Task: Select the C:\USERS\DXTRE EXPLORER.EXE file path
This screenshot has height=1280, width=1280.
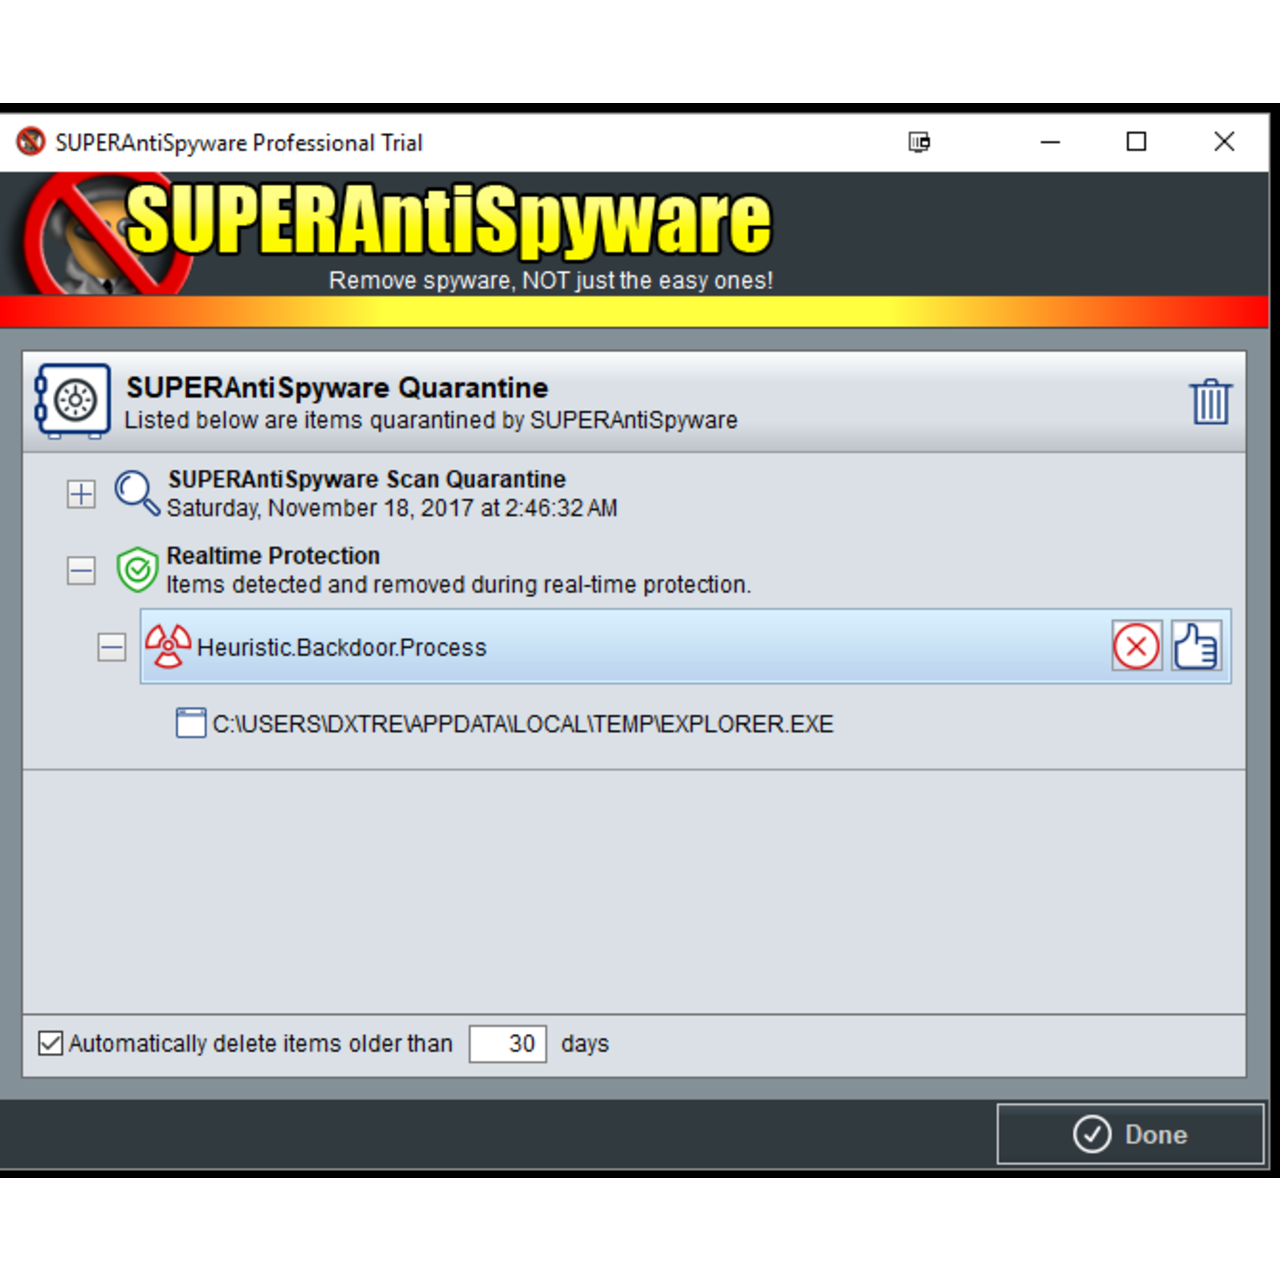Action: coord(523,724)
